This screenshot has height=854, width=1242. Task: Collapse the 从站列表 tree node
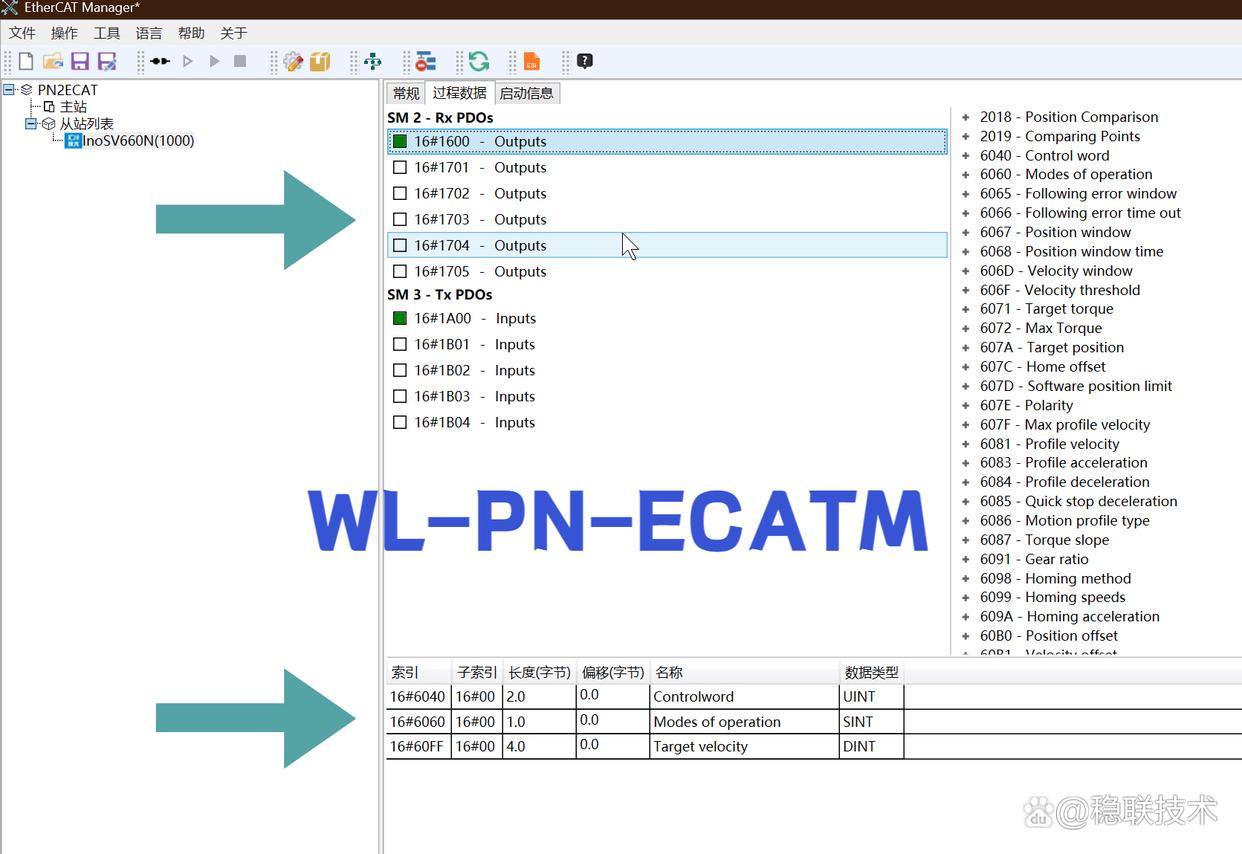[x=31, y=124]
